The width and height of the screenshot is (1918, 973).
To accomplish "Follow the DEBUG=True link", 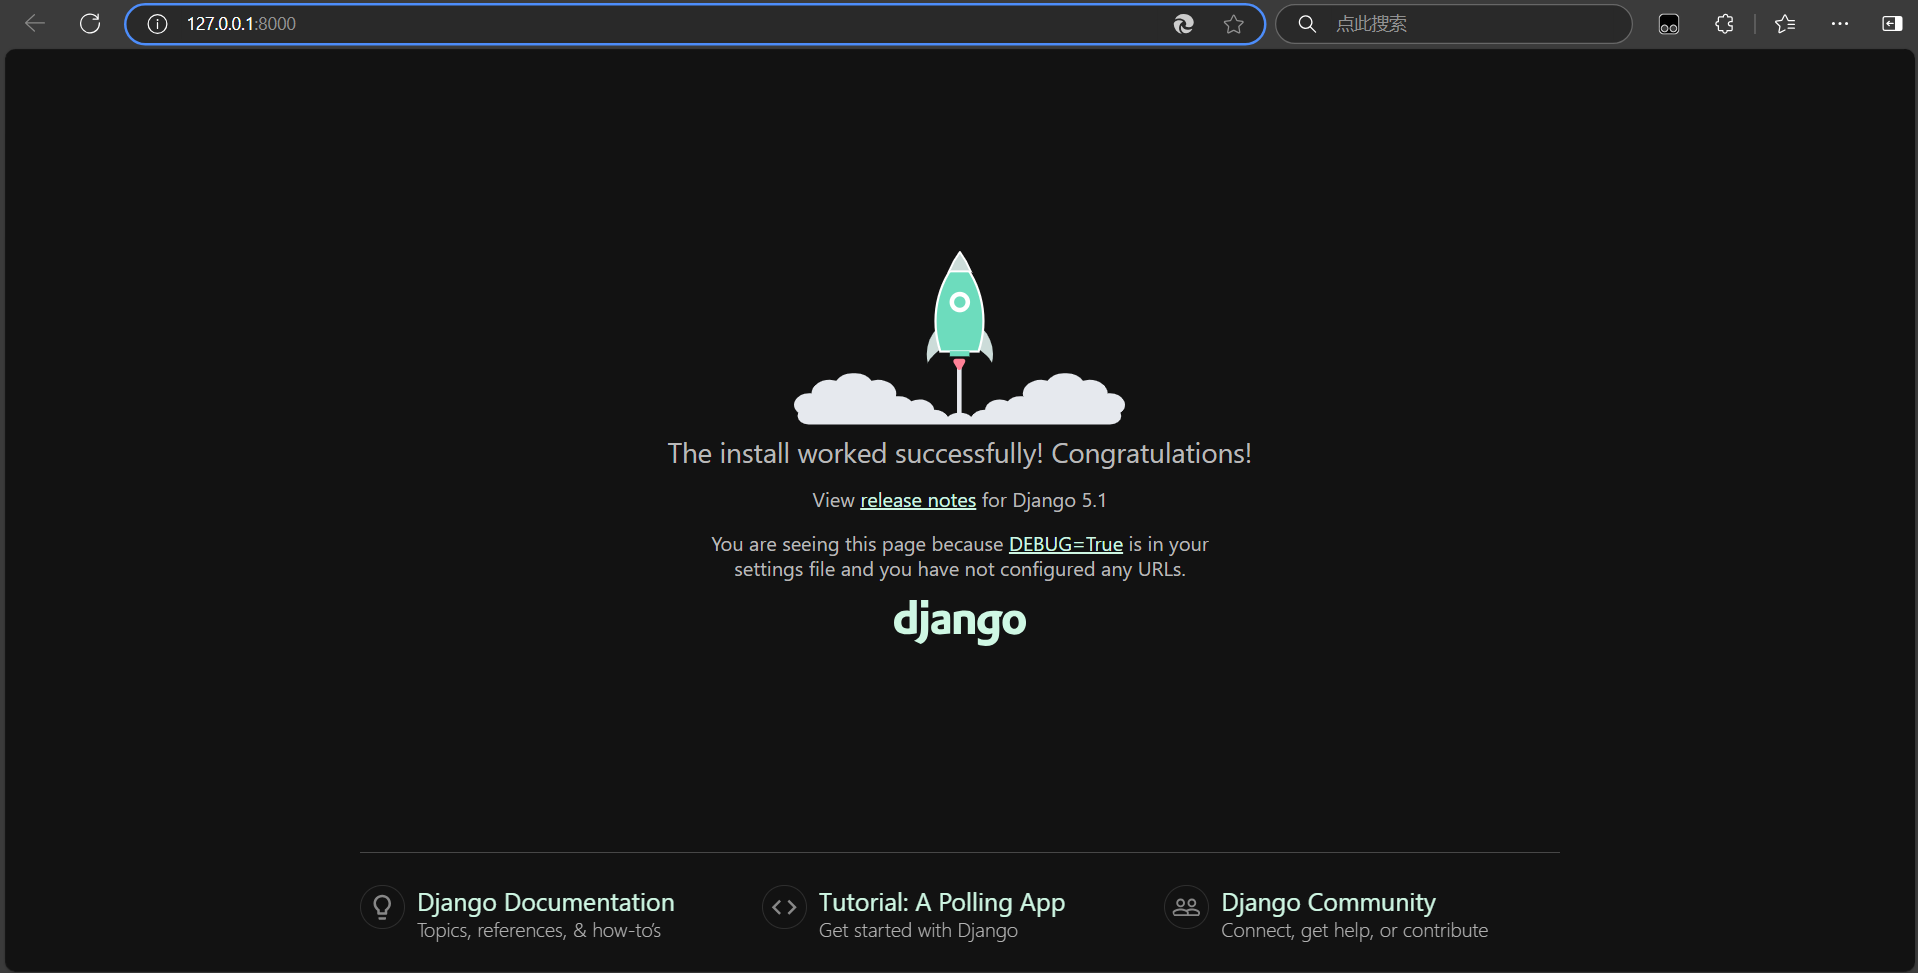I will pyautogui.click(x=1065, y=544).
